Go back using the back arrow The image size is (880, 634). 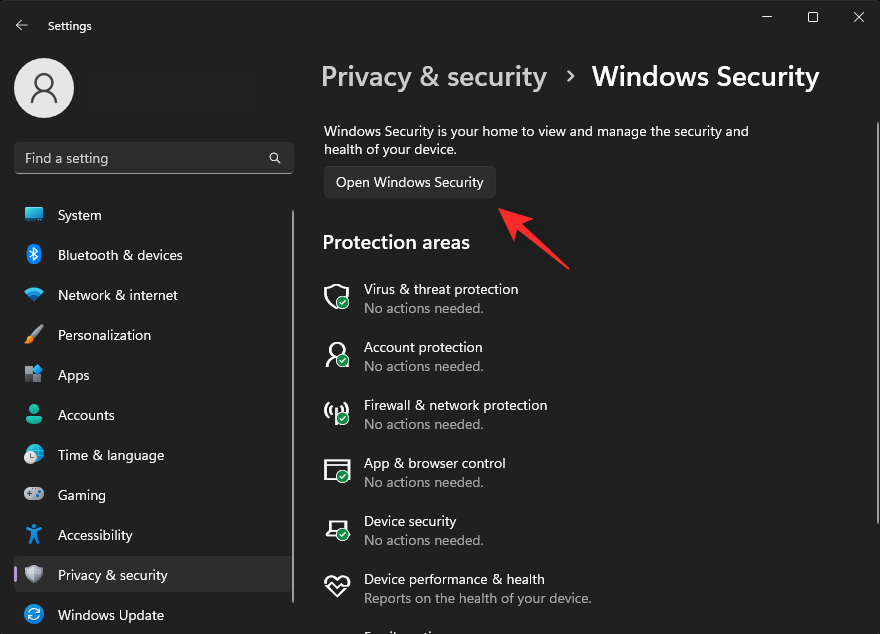pyautogui.click(x=22, y=26)
